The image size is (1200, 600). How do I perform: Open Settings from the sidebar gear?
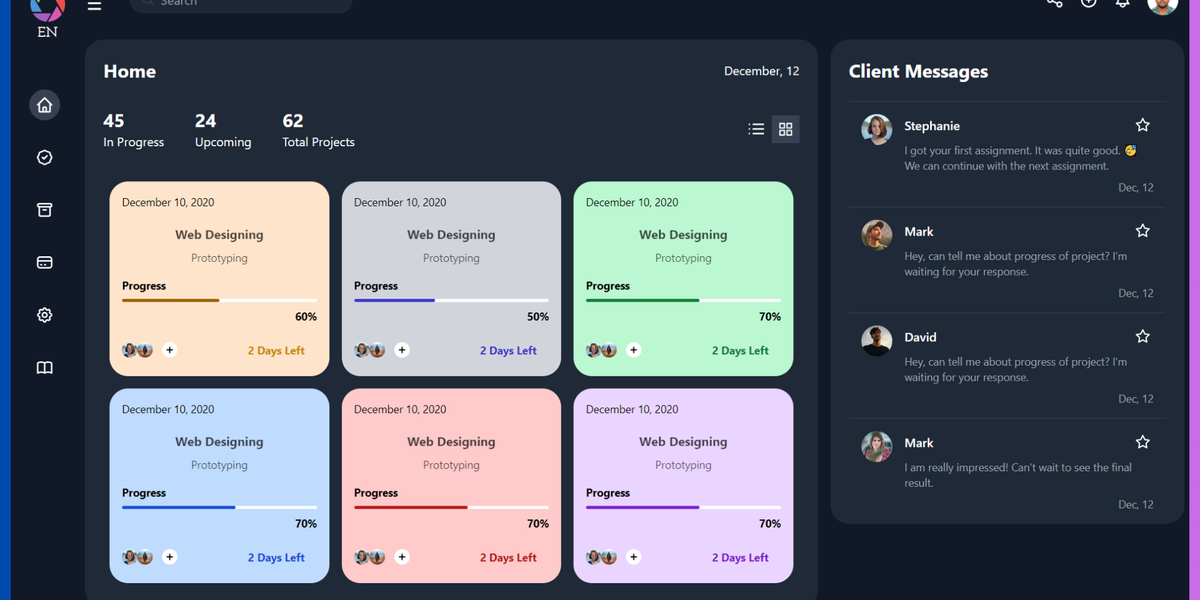coord(44,314)
